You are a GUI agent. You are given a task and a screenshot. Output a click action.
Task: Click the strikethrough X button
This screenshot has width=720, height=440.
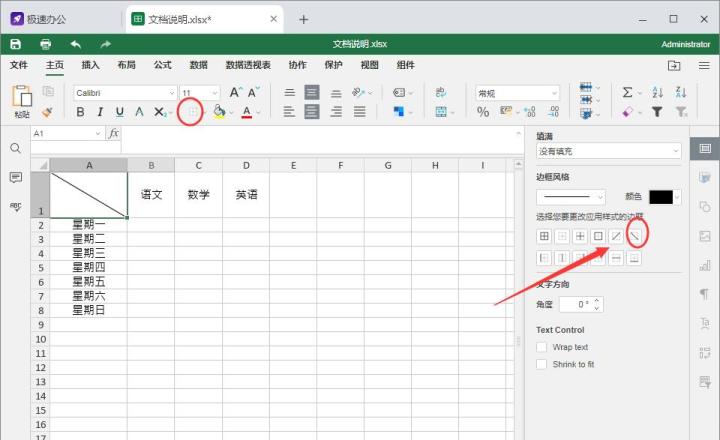click(159, 112)
